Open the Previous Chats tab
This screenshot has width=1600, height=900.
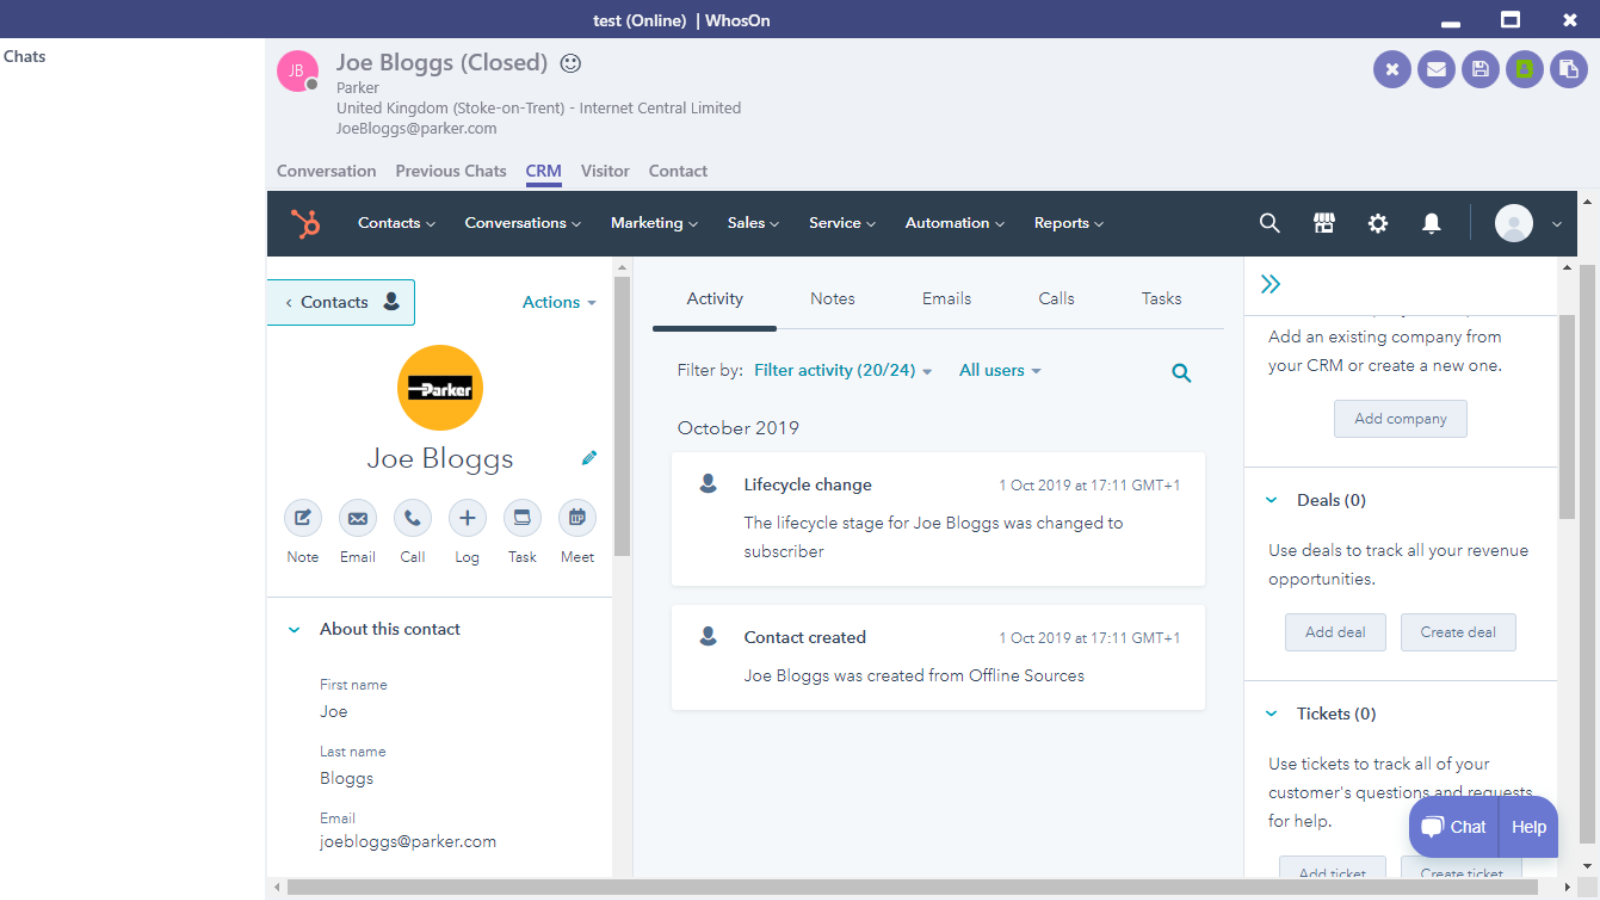pyautogui.click(x=450, y=171)
